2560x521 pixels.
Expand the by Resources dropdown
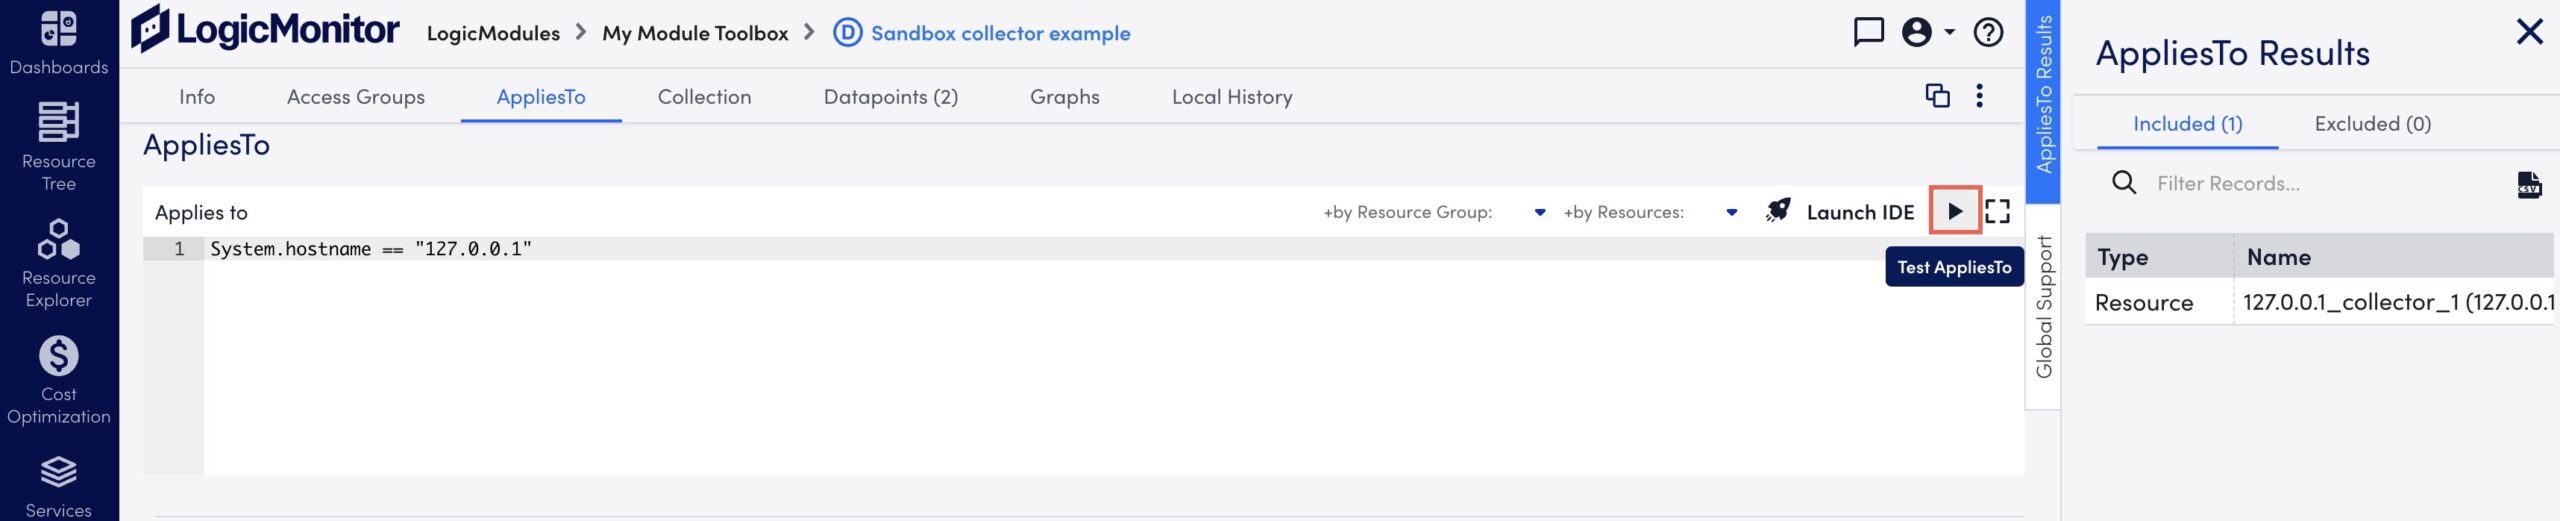1732,212
